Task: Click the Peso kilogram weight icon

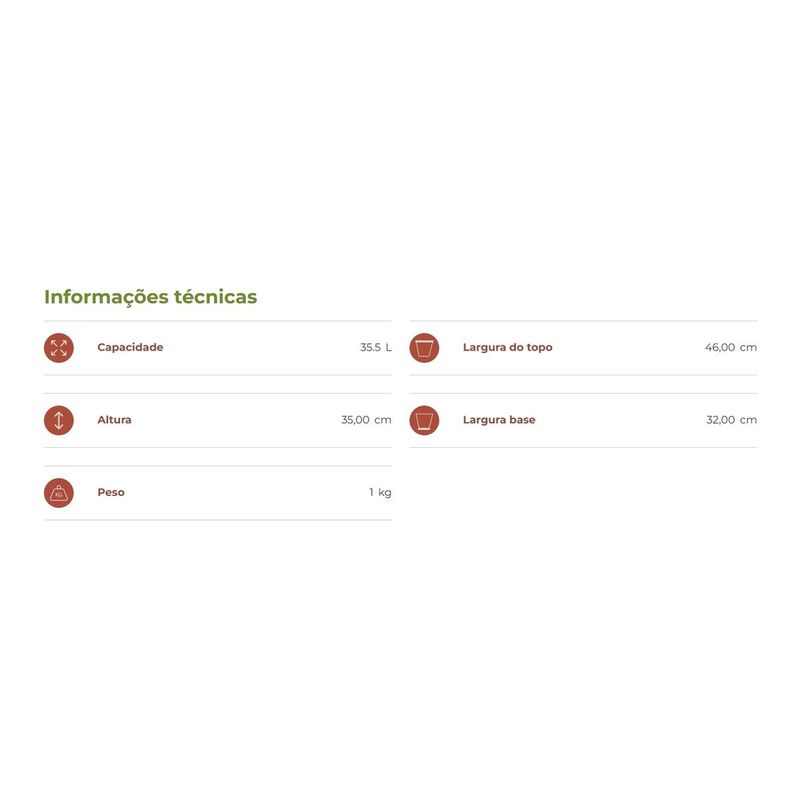Action: click(x=59, y=493)
